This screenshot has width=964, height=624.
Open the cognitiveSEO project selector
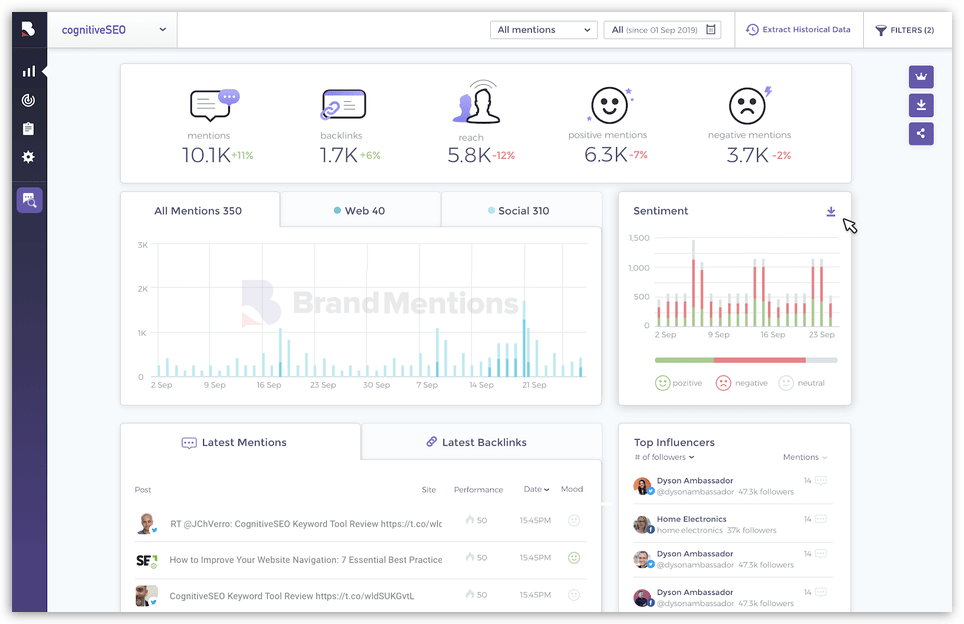click(112, 29)
